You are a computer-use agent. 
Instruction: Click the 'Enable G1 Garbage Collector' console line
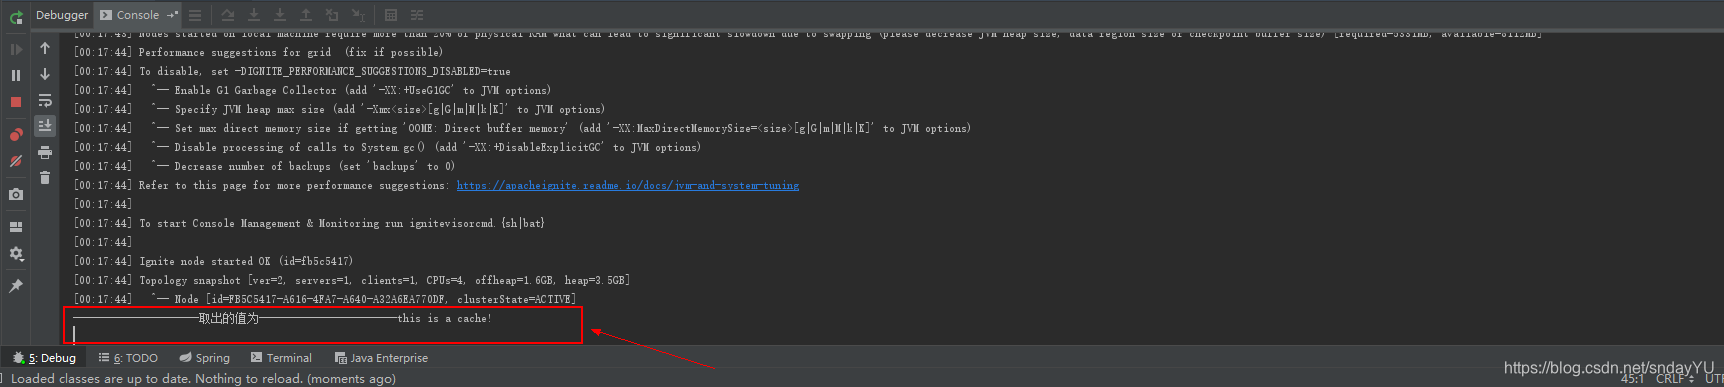pyautogui.click(x=312, y=90)
